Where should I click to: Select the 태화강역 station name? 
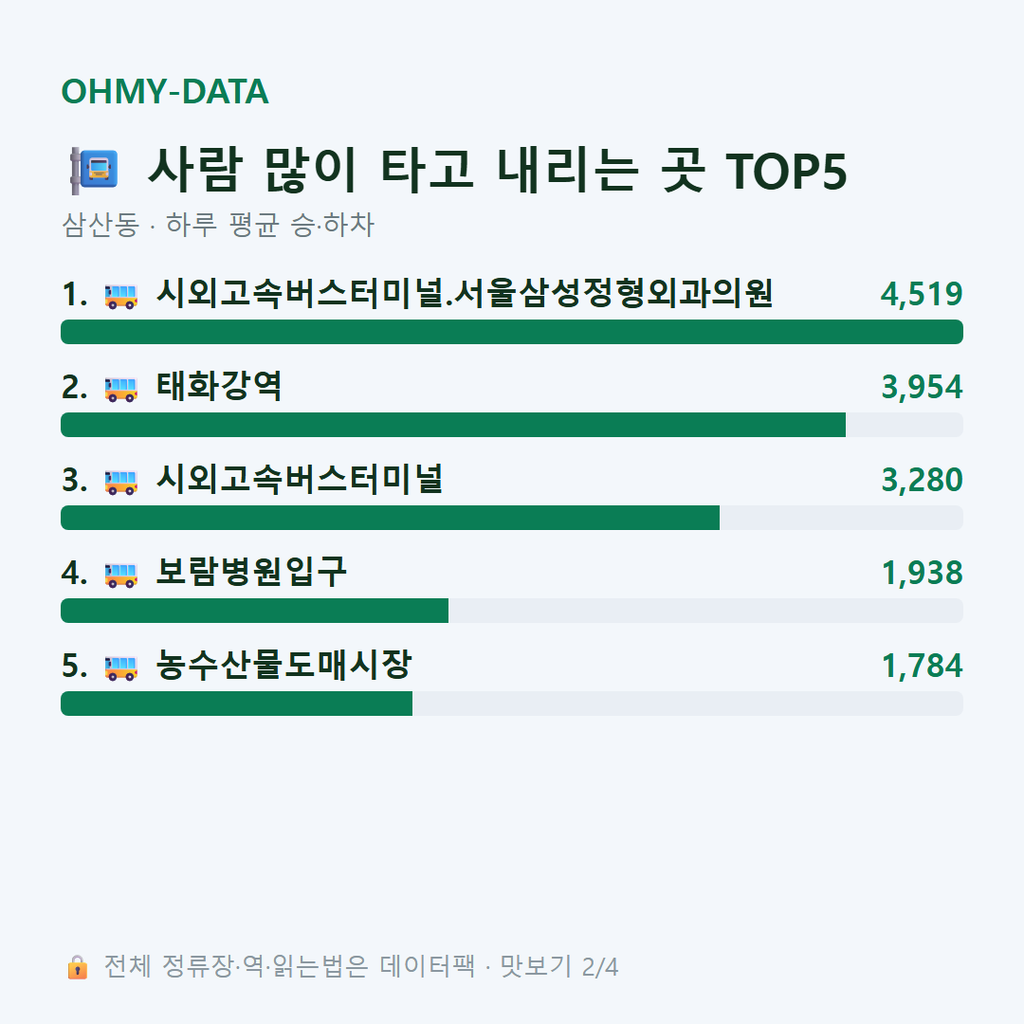coord(219,387)
